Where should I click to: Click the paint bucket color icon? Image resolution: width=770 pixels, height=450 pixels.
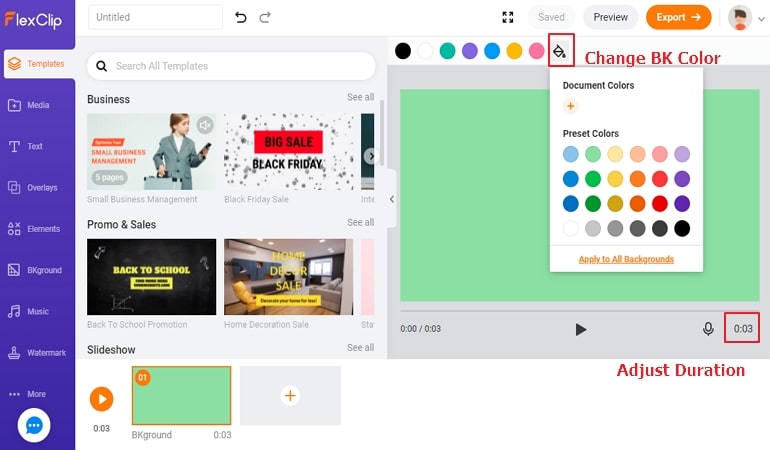560,51
